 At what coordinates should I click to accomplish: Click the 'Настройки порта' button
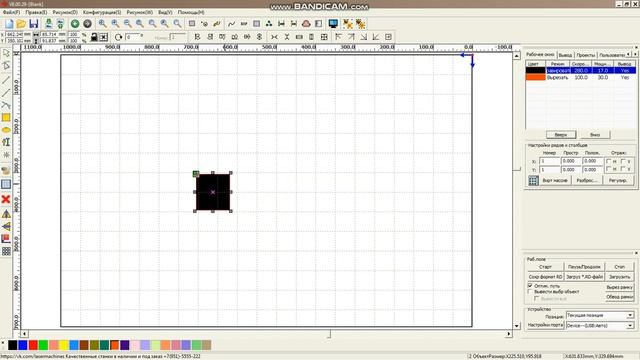point(545,325)
